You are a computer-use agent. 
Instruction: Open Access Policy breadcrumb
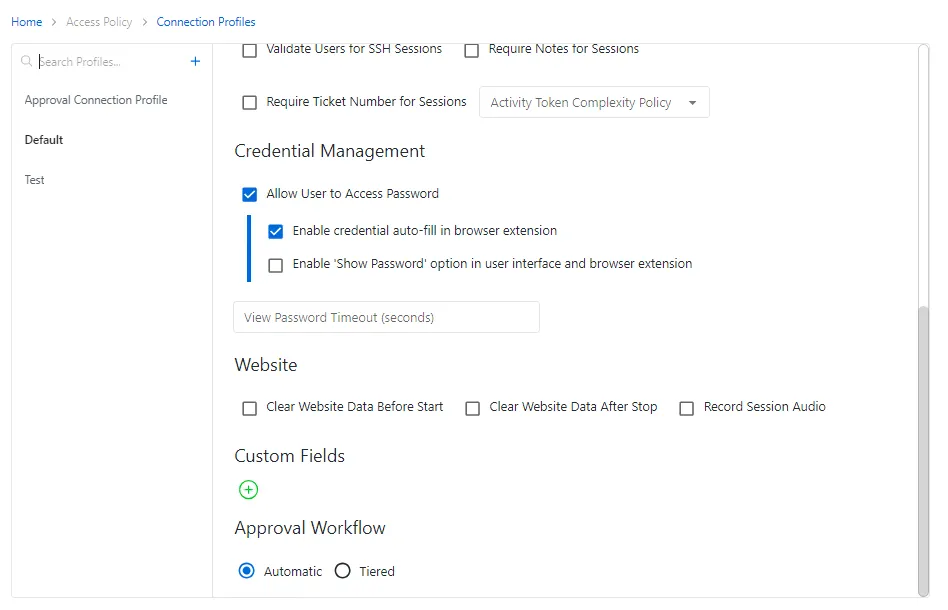tap(99, 22)
